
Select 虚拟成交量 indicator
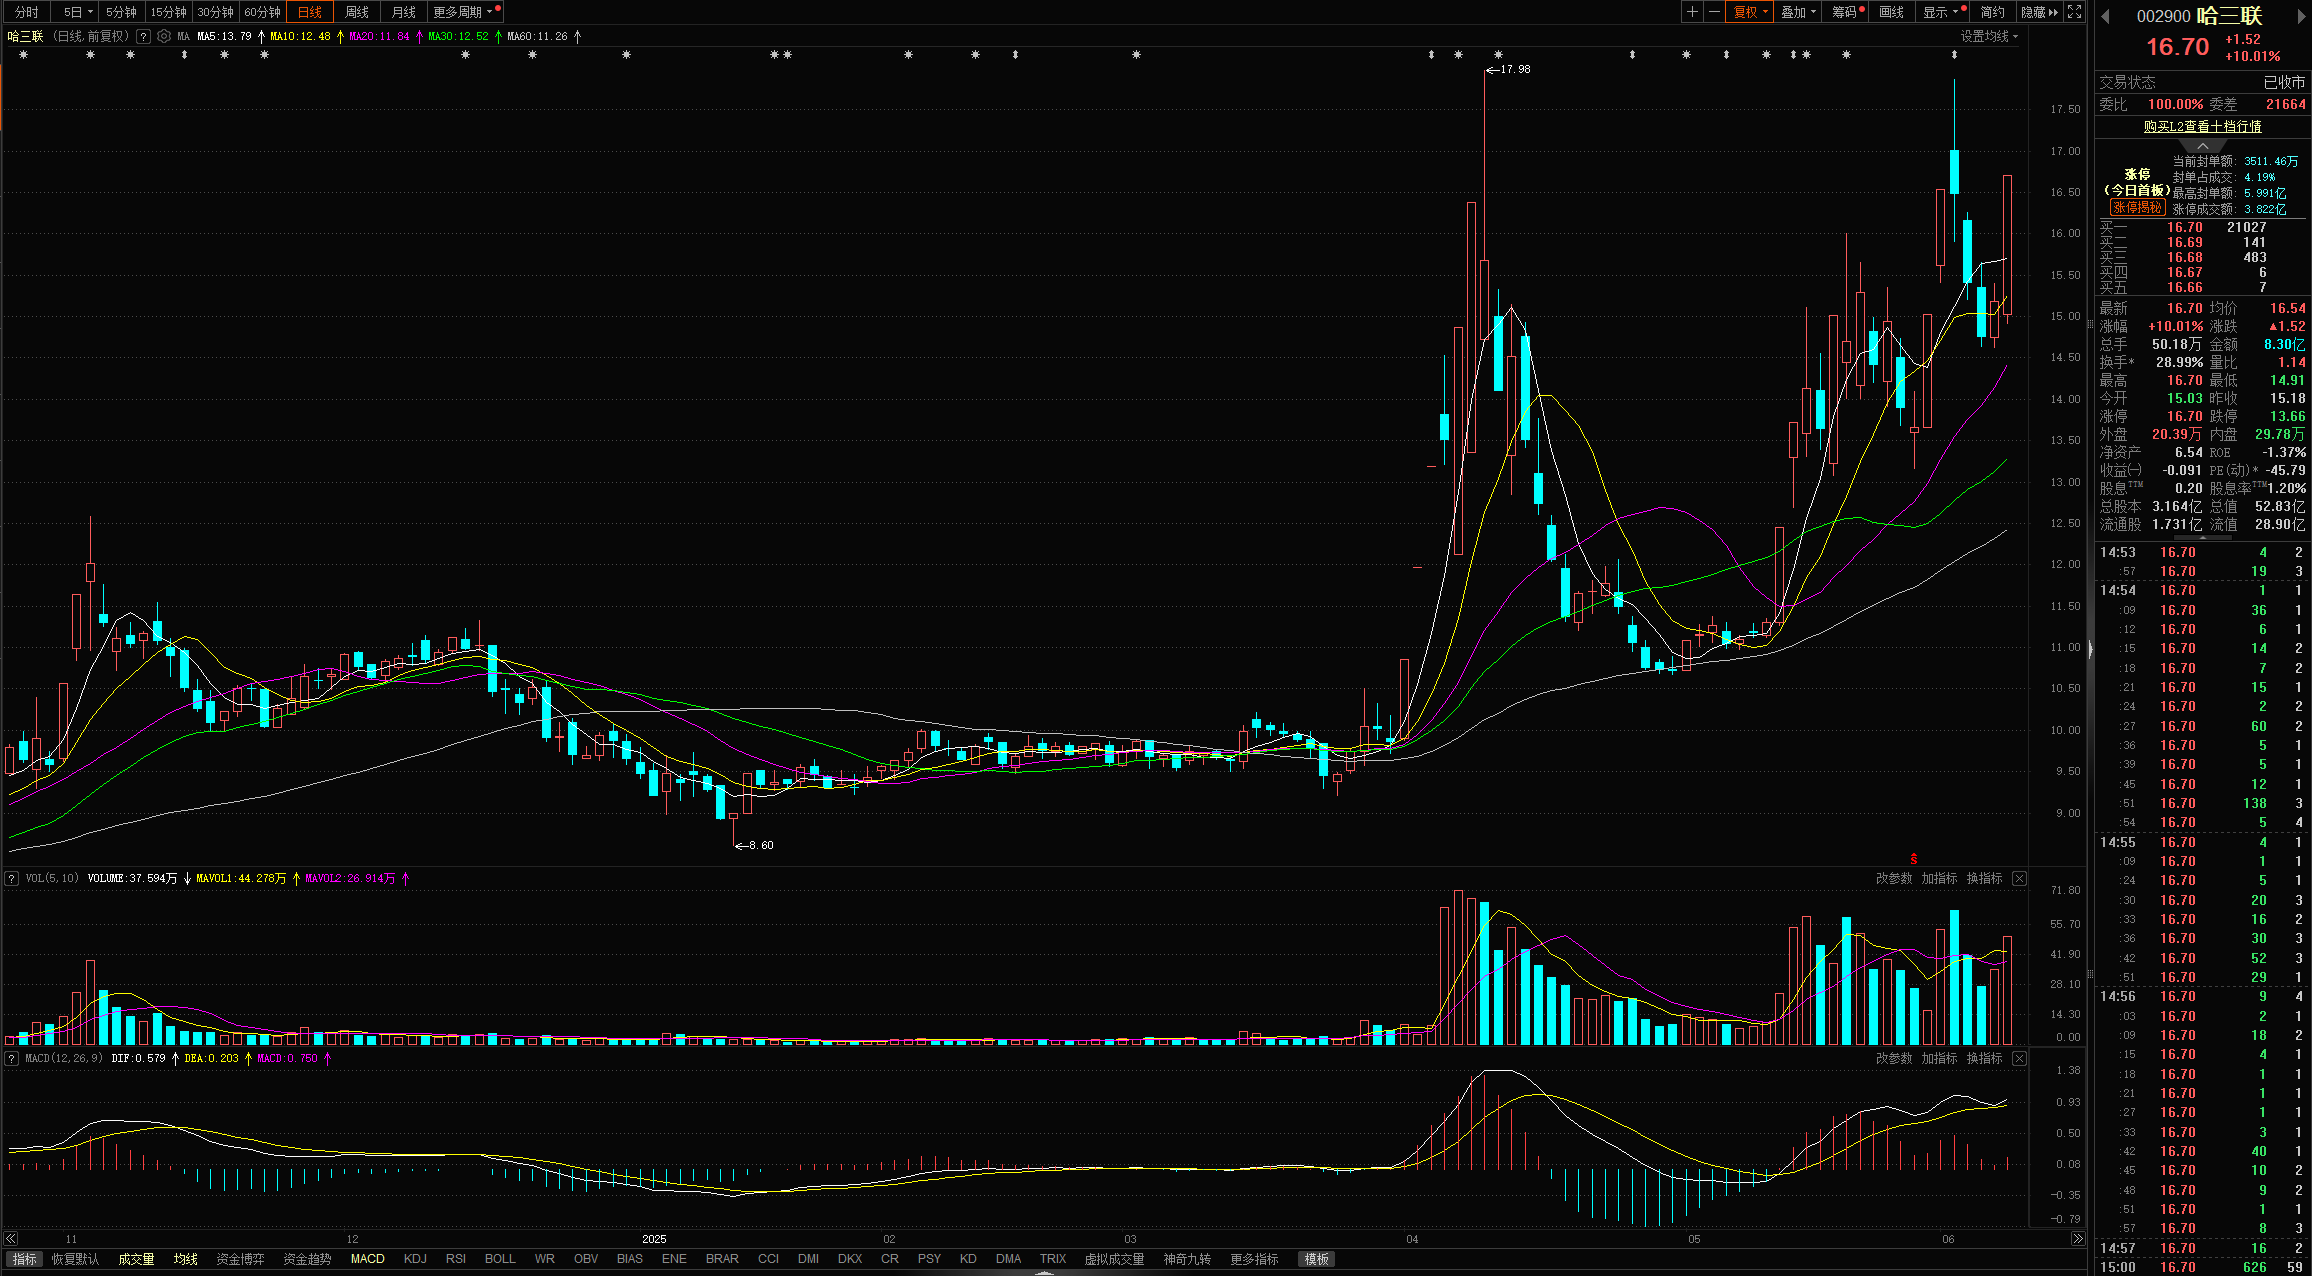click(1114, 1259)
